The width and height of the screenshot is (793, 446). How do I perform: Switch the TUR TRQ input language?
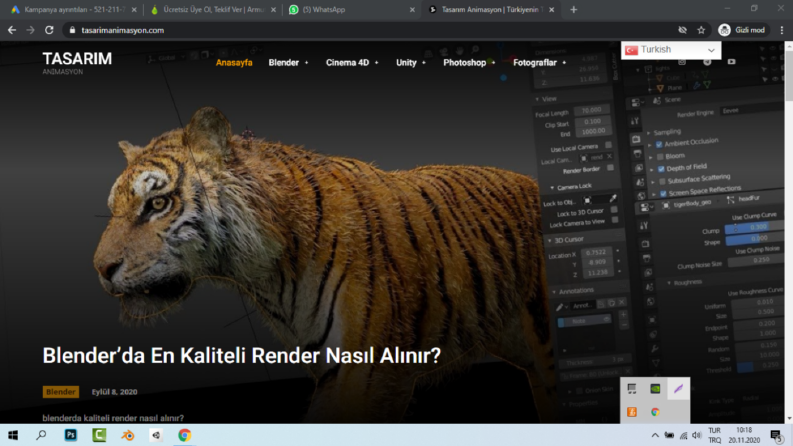coord(715,435)
